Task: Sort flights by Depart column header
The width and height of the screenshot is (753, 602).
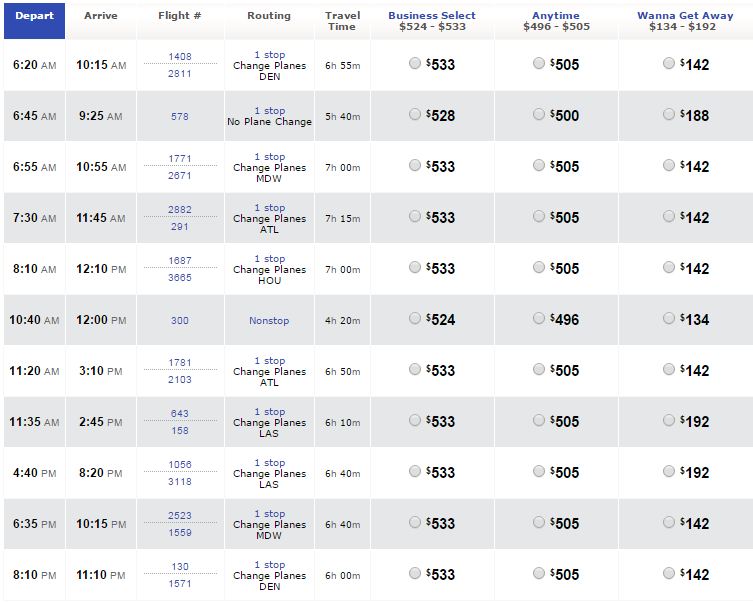Action: click(34, 16)
